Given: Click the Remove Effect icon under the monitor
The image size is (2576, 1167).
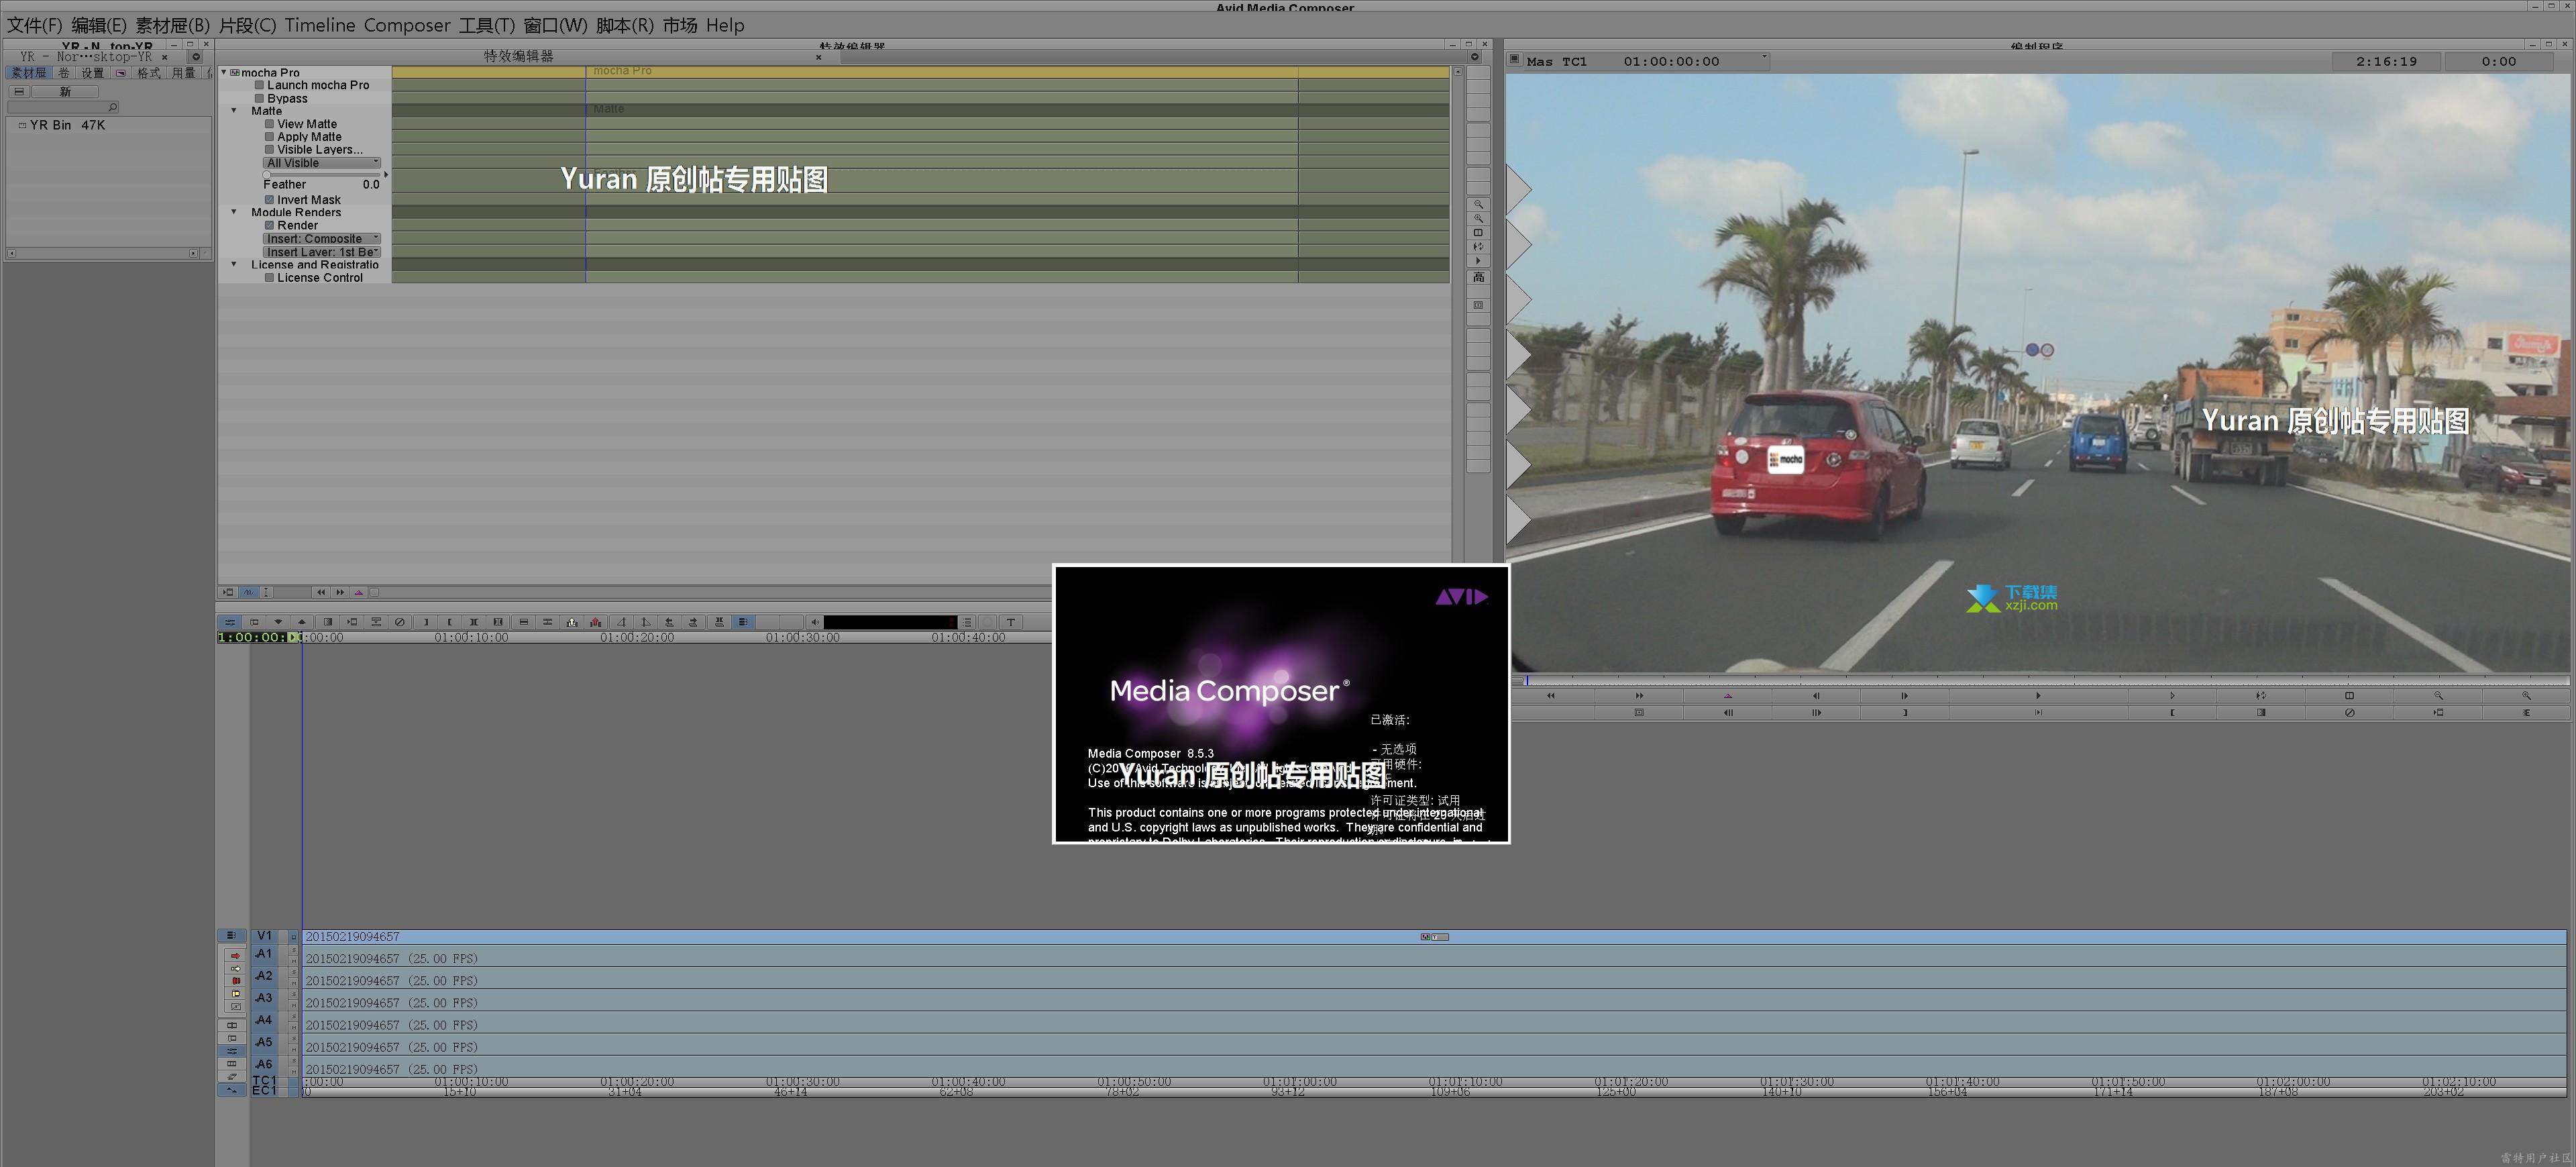Looking at the screenshot, I should click(2349, 712).
